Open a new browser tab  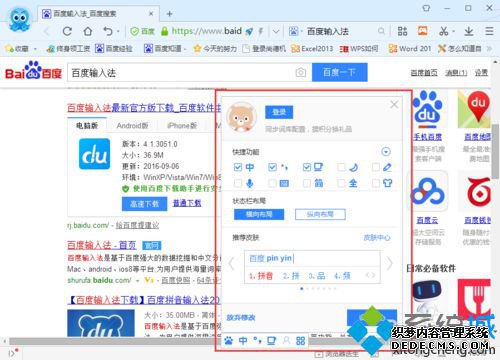click(170, 14)
